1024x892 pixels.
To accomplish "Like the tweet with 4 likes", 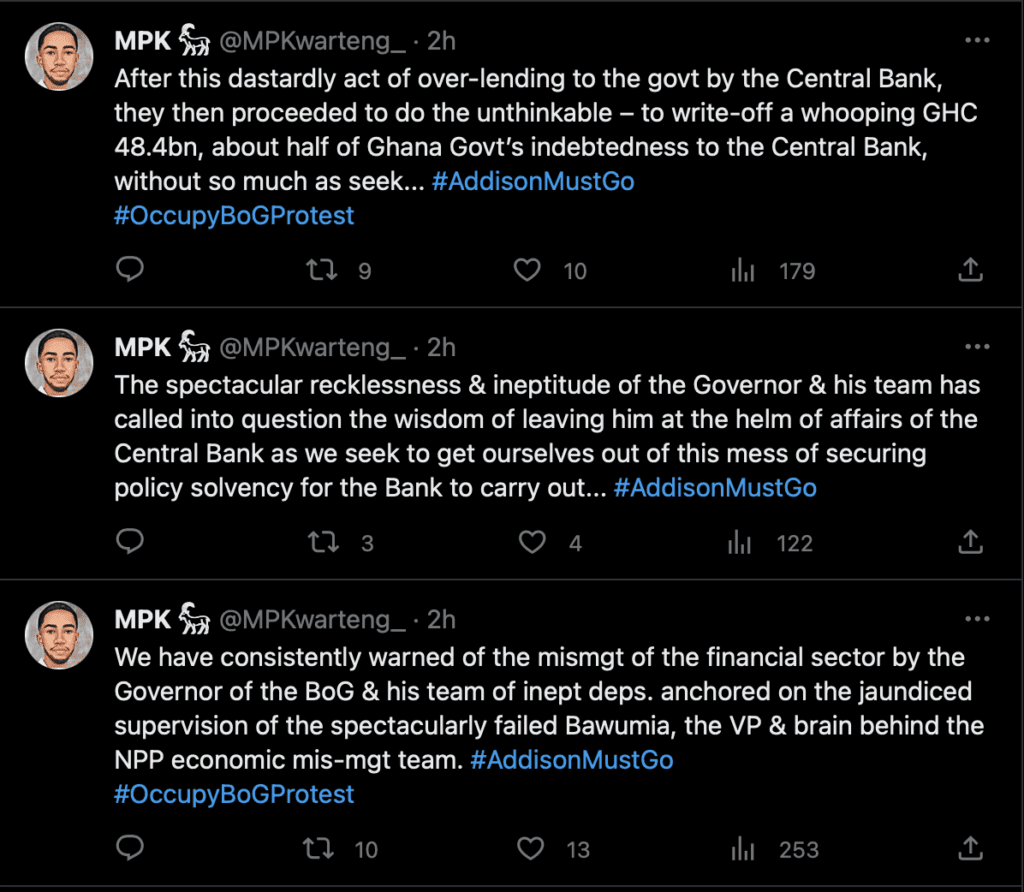I will pyautogui.click(x=532, y=542).
